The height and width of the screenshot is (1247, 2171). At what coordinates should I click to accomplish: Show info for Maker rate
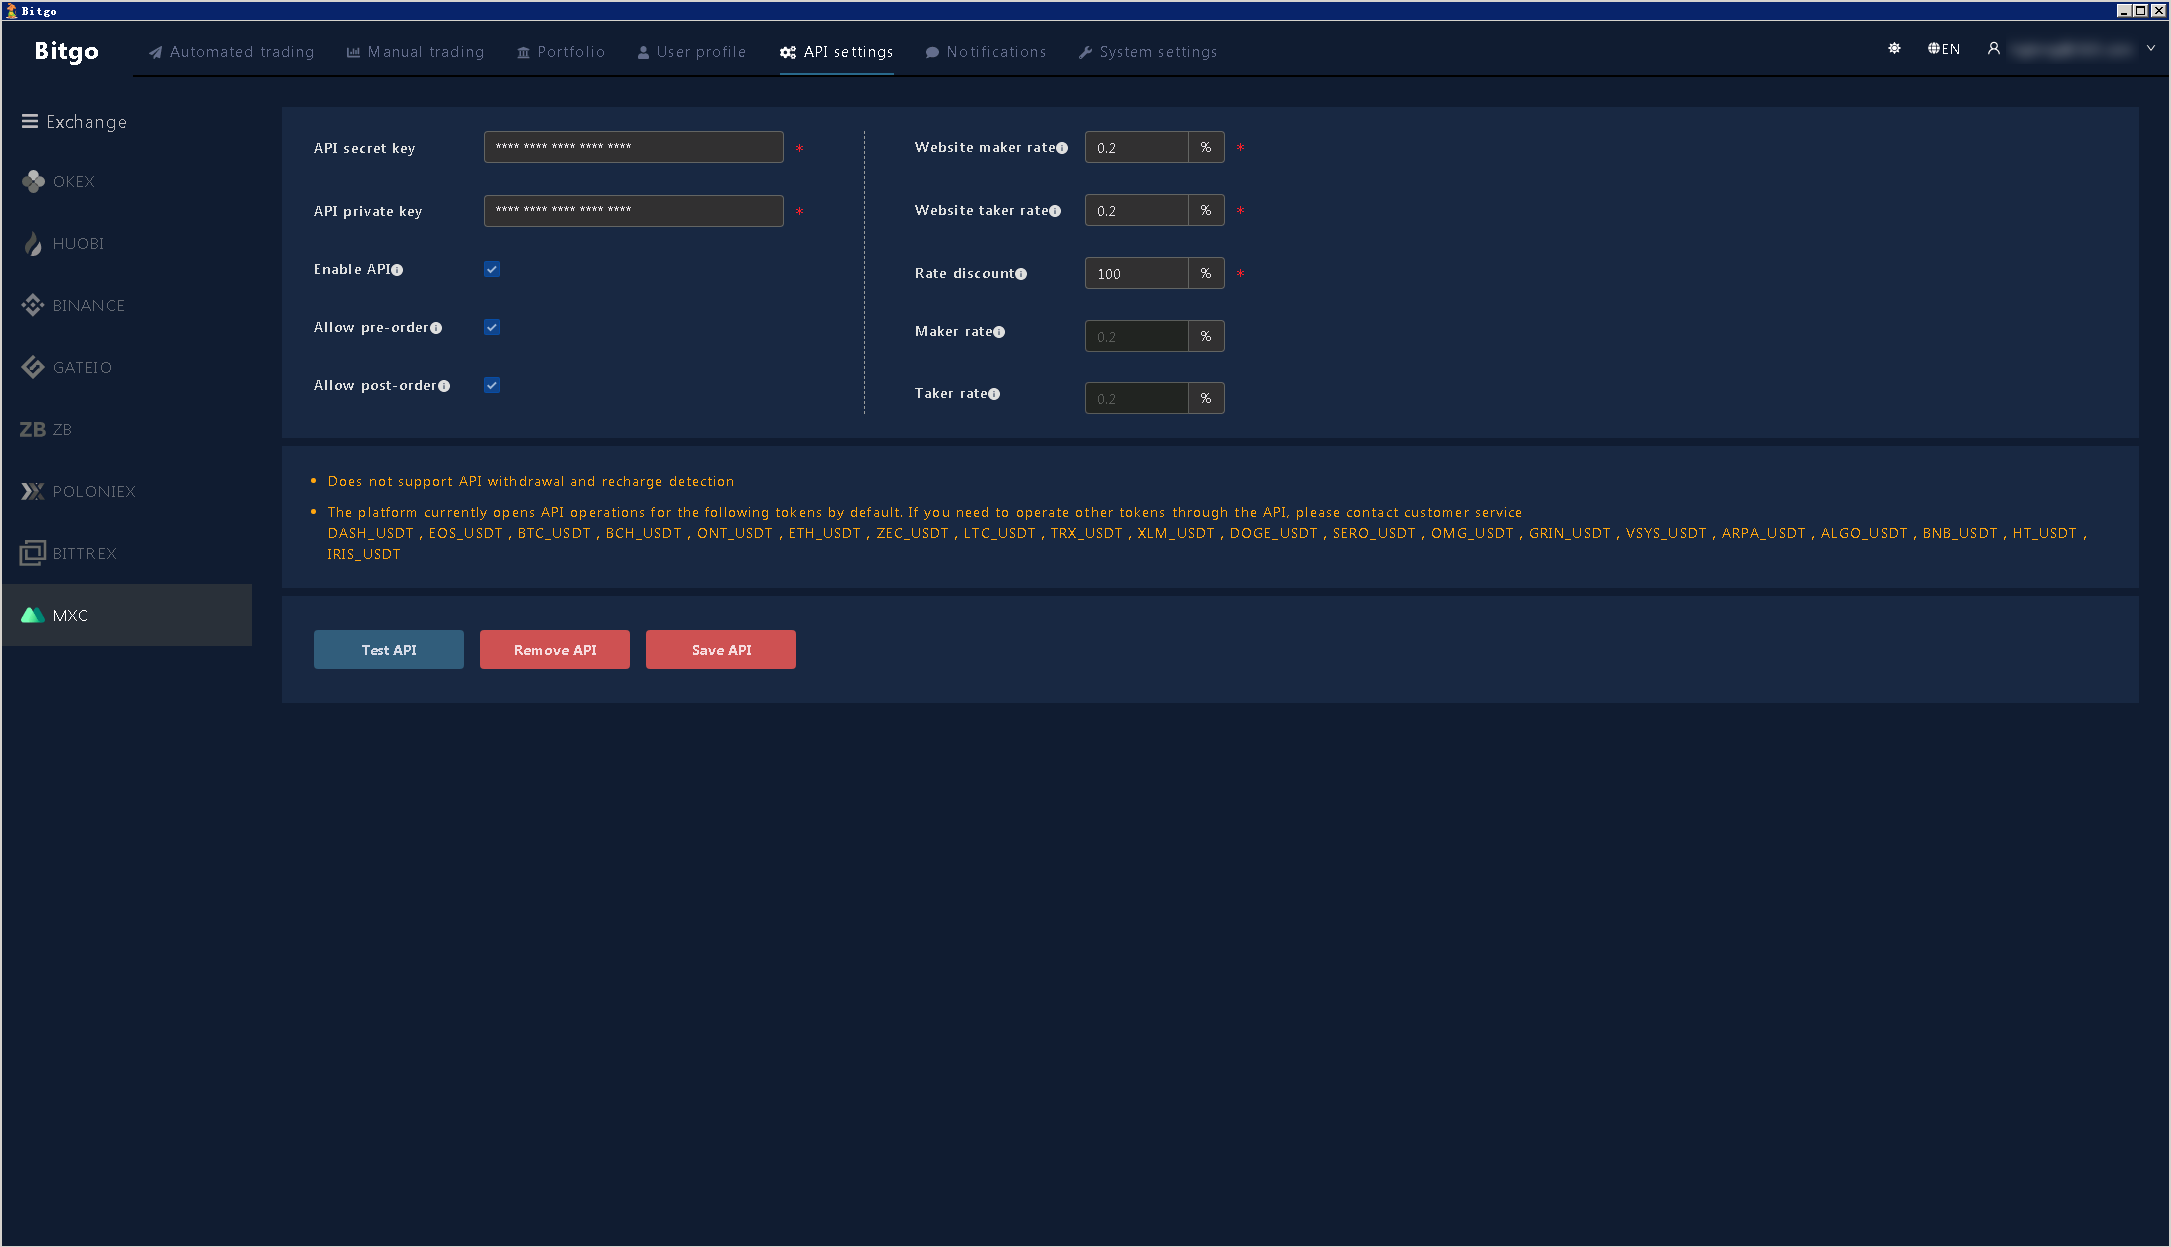(999, 332)
